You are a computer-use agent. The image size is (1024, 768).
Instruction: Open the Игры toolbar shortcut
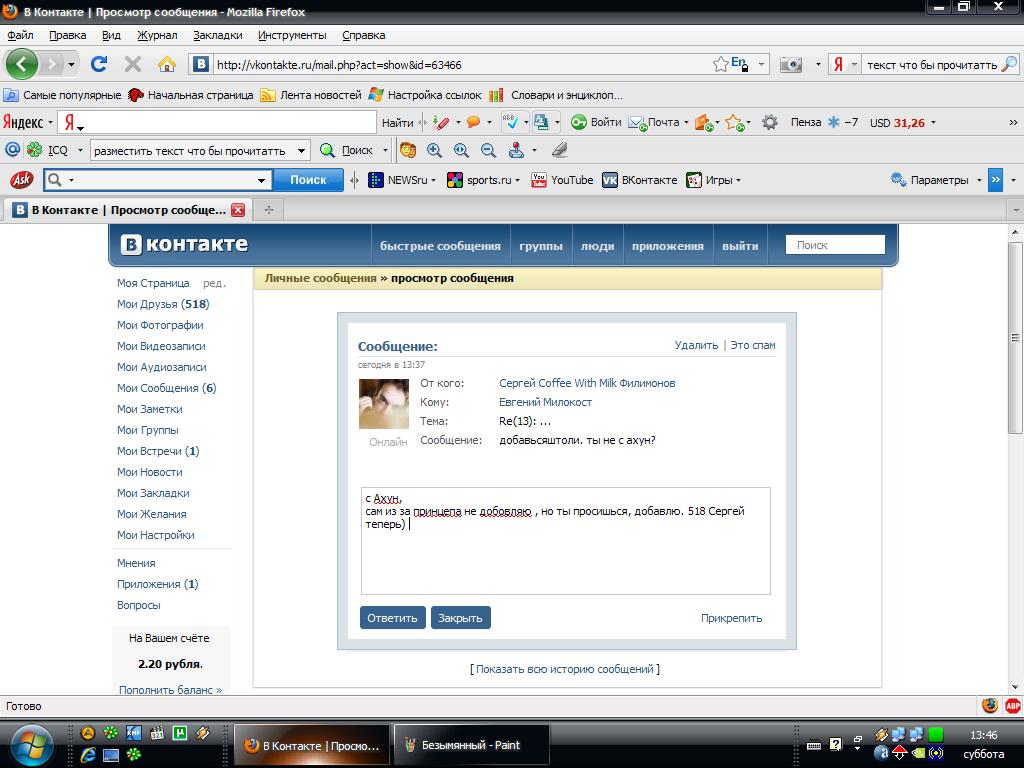(x=713, y=180)
